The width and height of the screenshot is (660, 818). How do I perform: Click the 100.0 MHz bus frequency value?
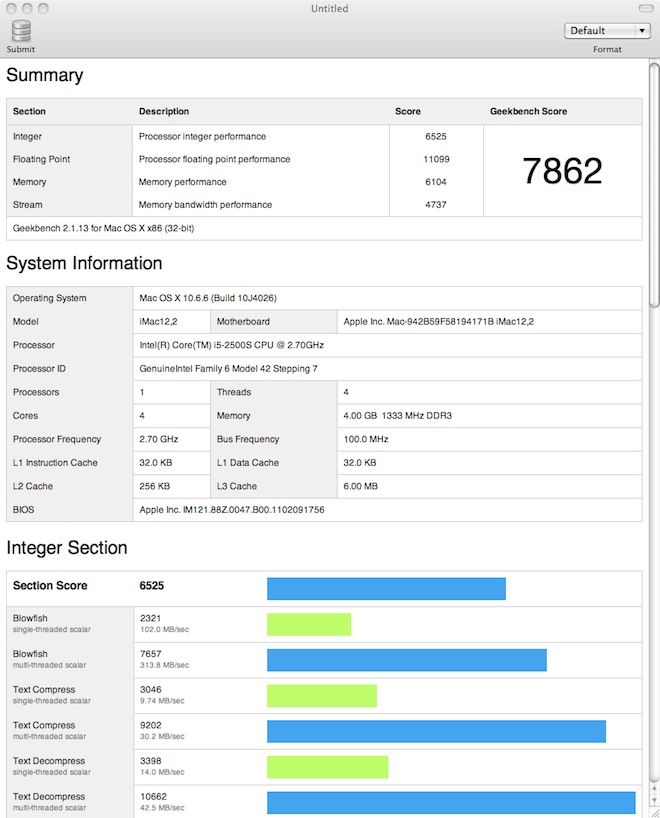click(366, 439)
